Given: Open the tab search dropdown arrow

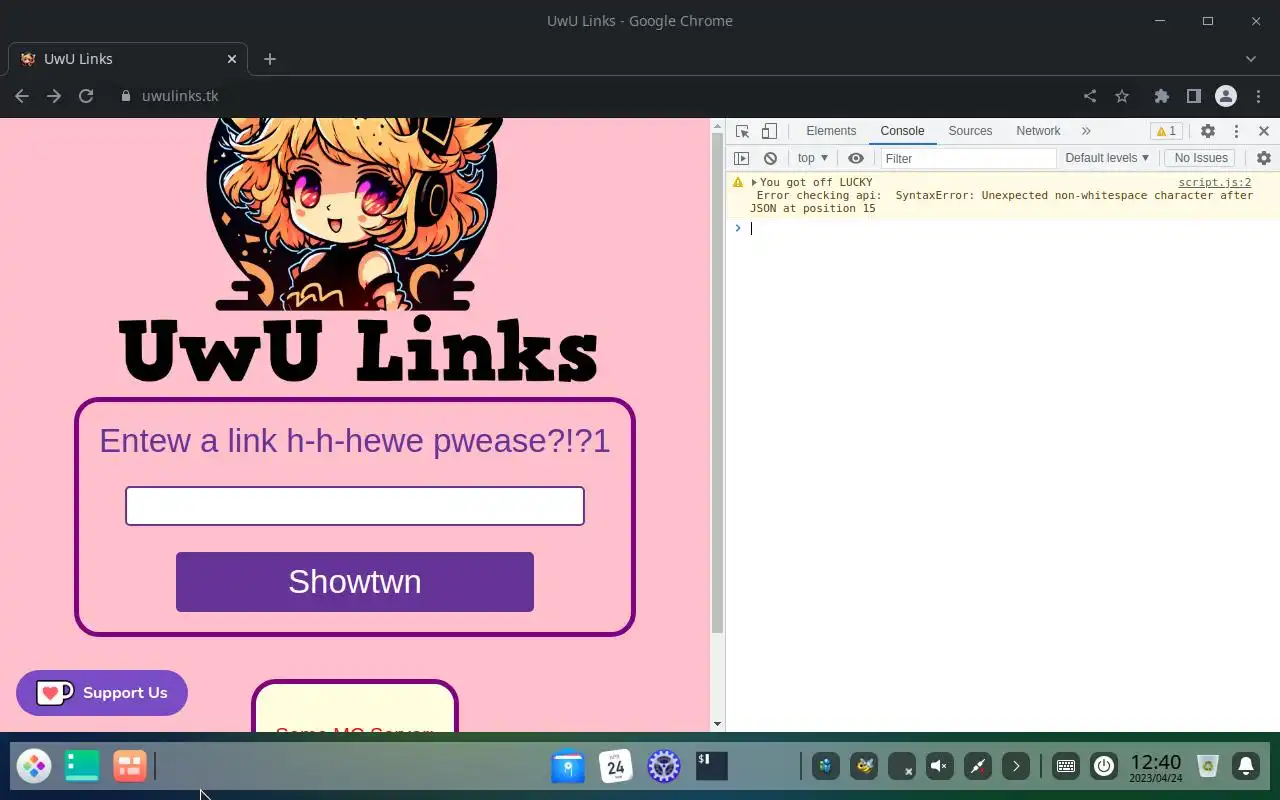Looking at the screenshot, I should point(1251,59).
